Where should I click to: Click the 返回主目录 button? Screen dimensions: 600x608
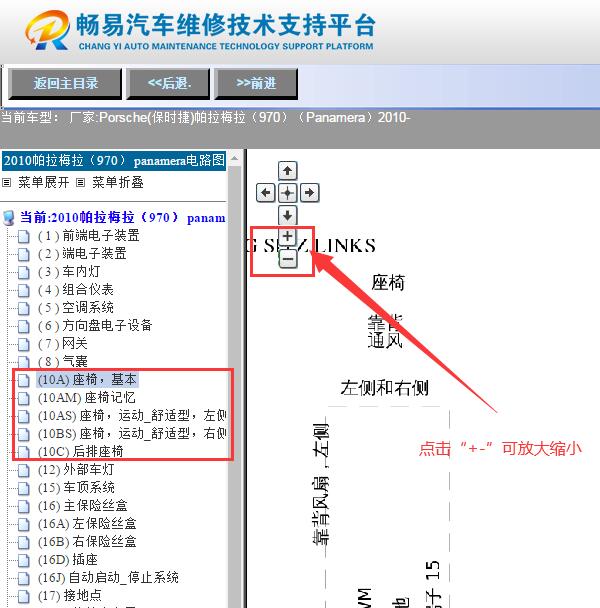pyautogui.click(x=65, y=84)
